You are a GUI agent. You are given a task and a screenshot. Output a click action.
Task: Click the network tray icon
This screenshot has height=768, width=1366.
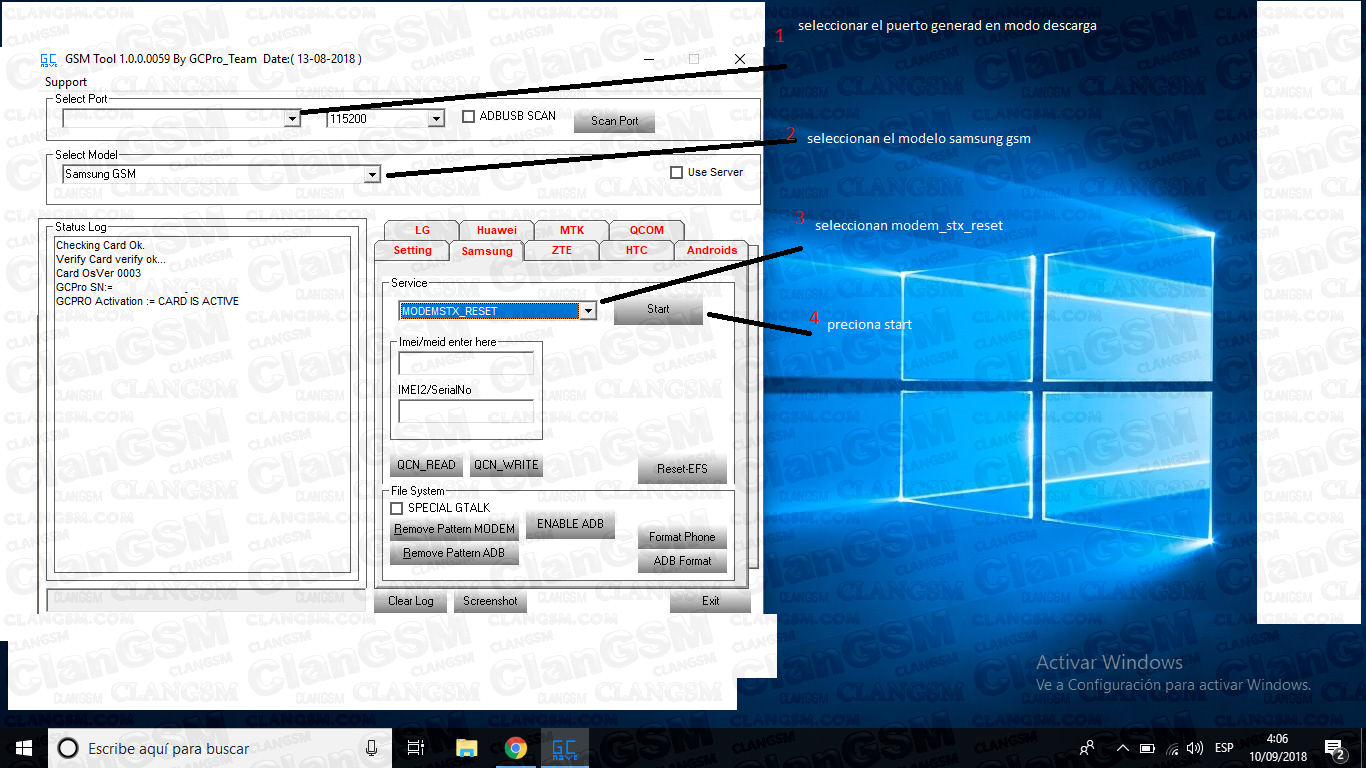tap(1171, 748)
